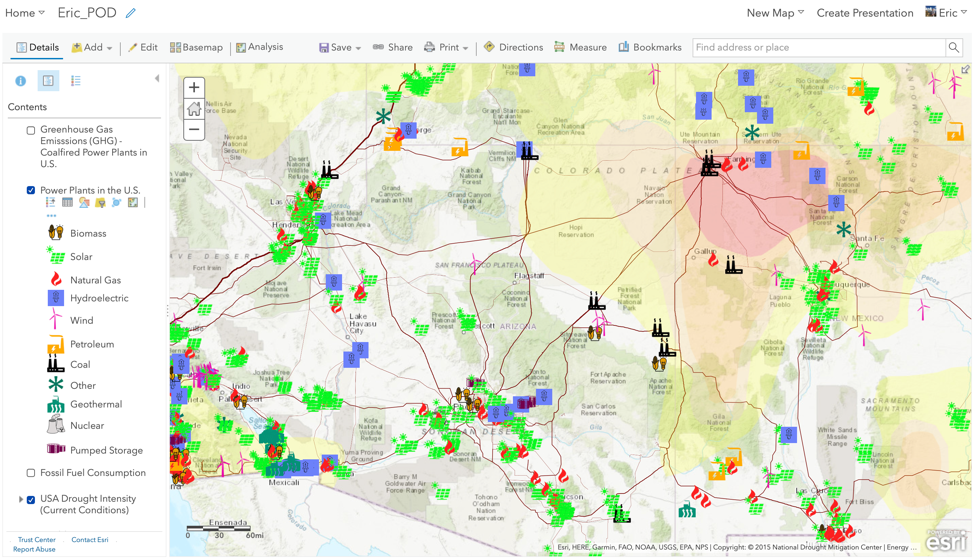Screen dimensions: 974x558
Task: Open the Eric user account dropdown
Action: (x=947, y=12)
